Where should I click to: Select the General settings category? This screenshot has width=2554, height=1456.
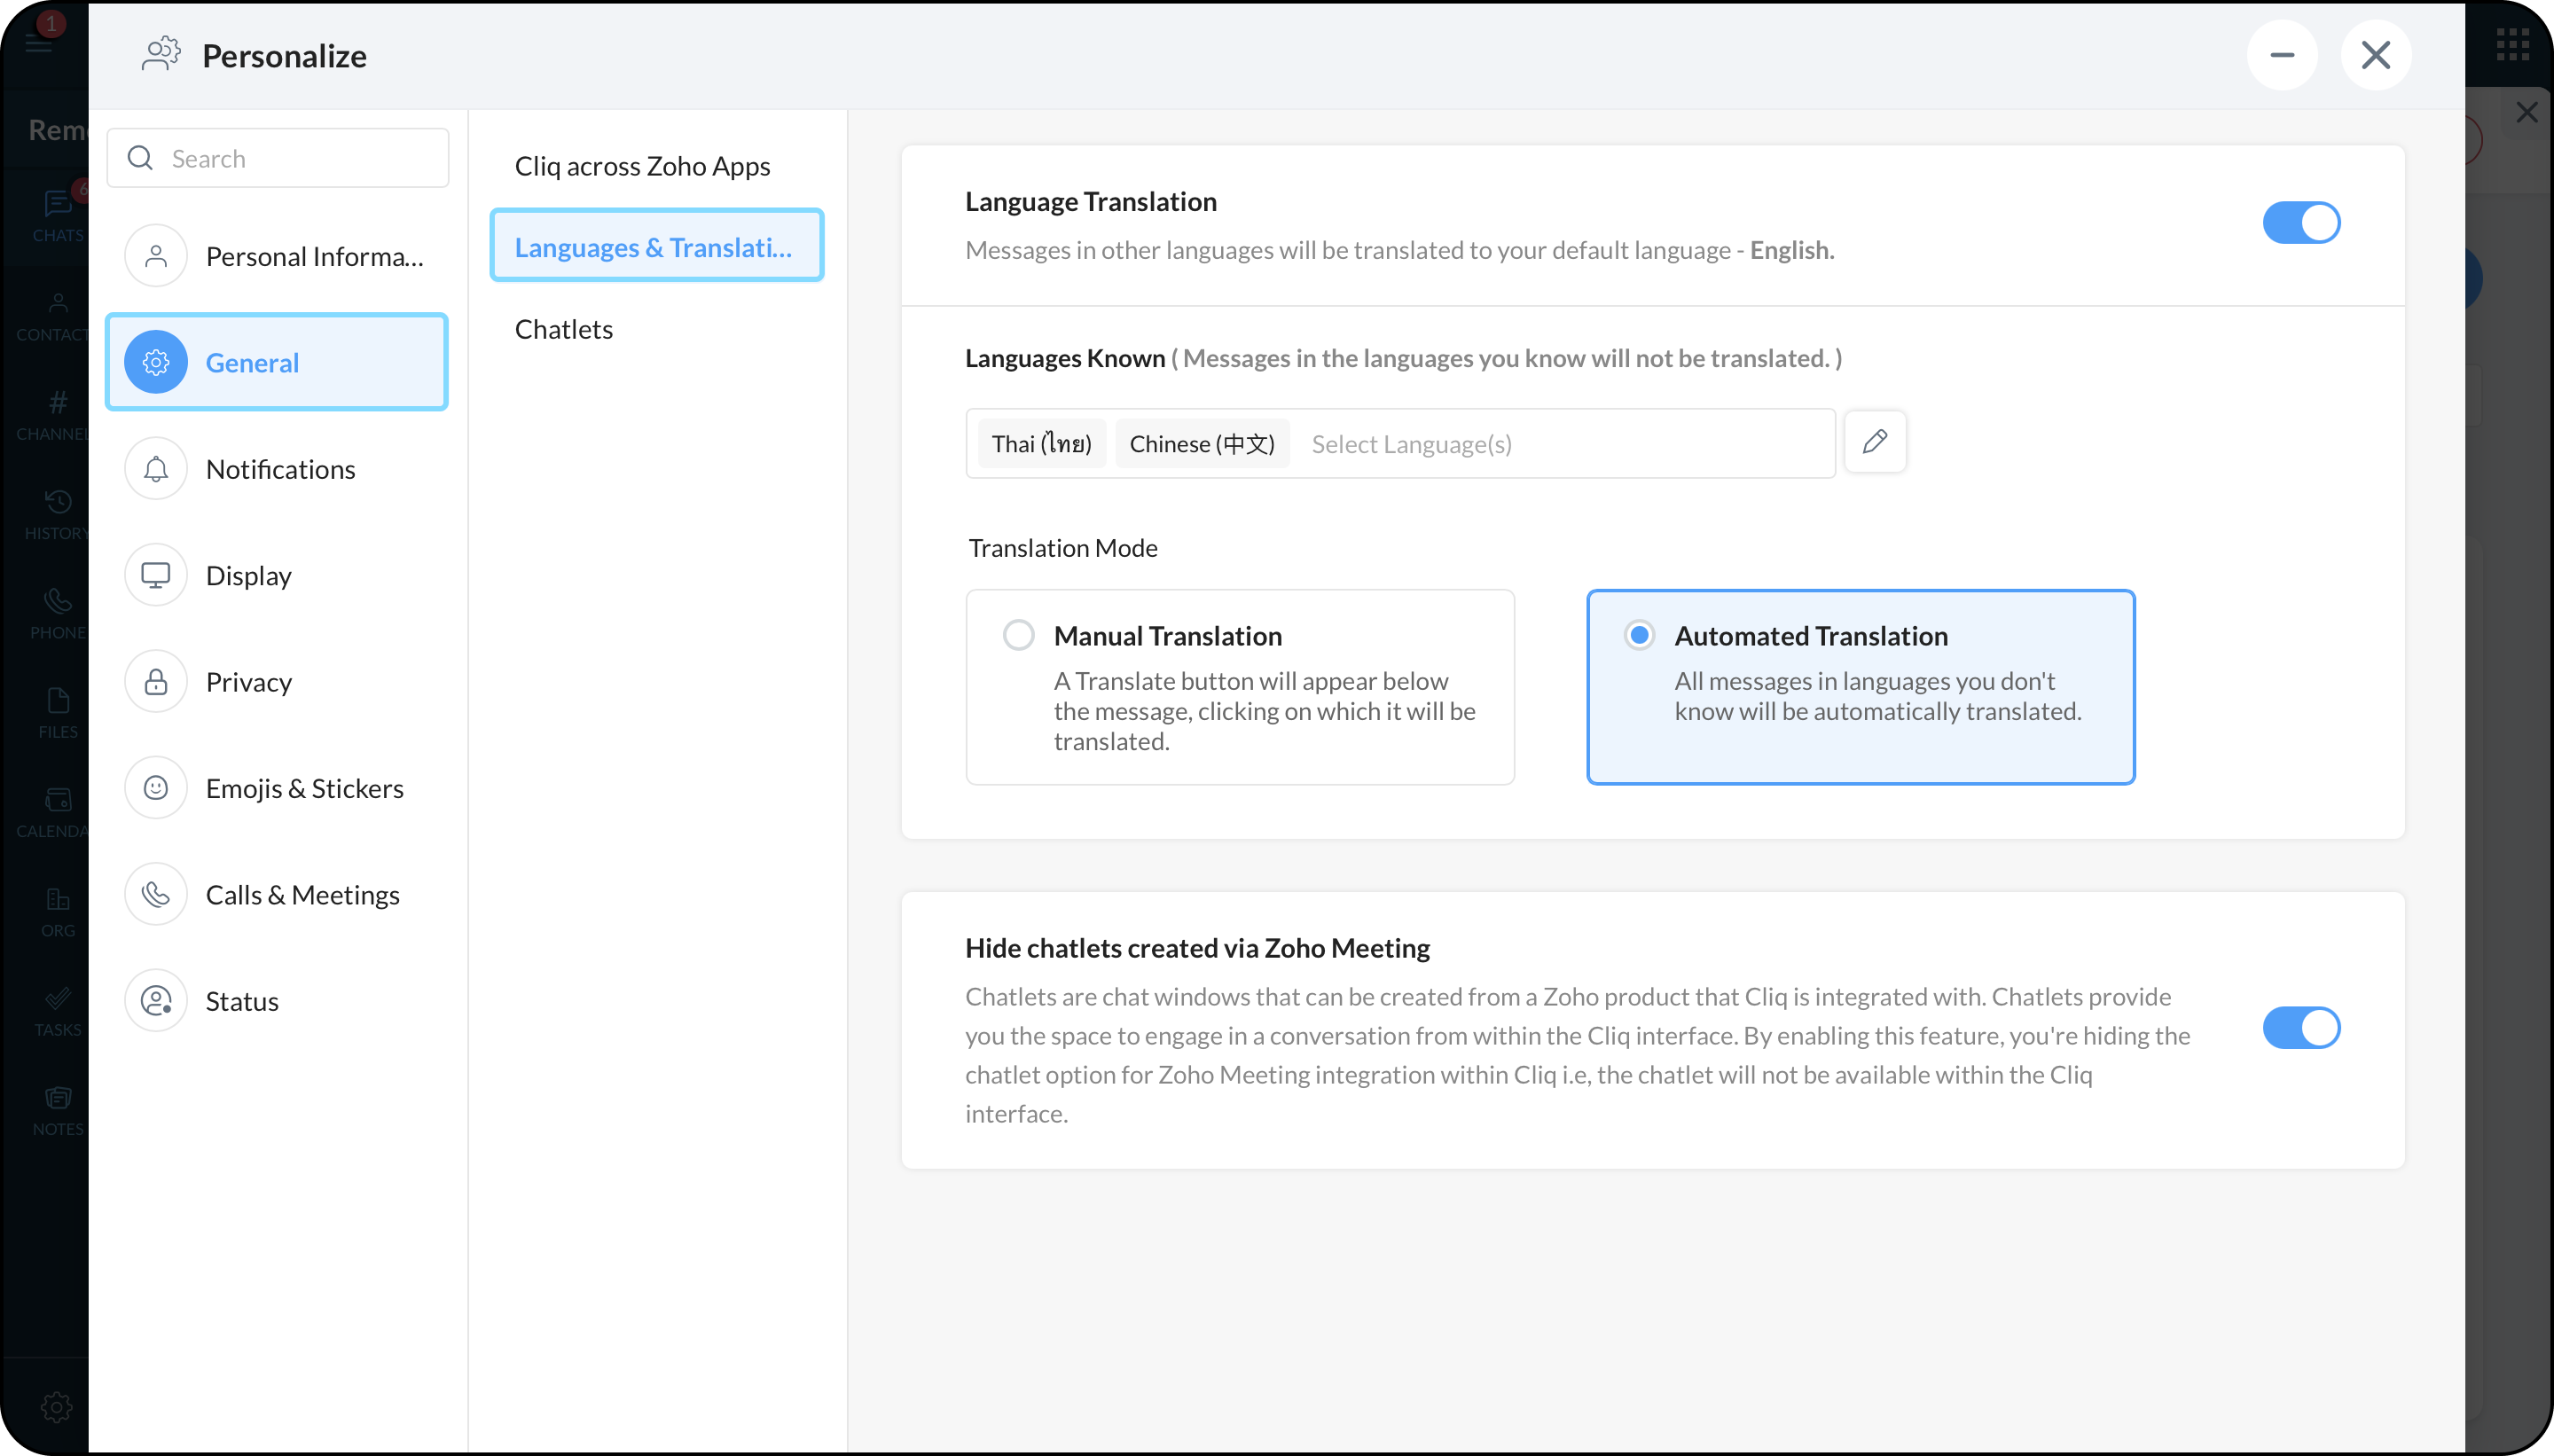[x=277, y=362]
